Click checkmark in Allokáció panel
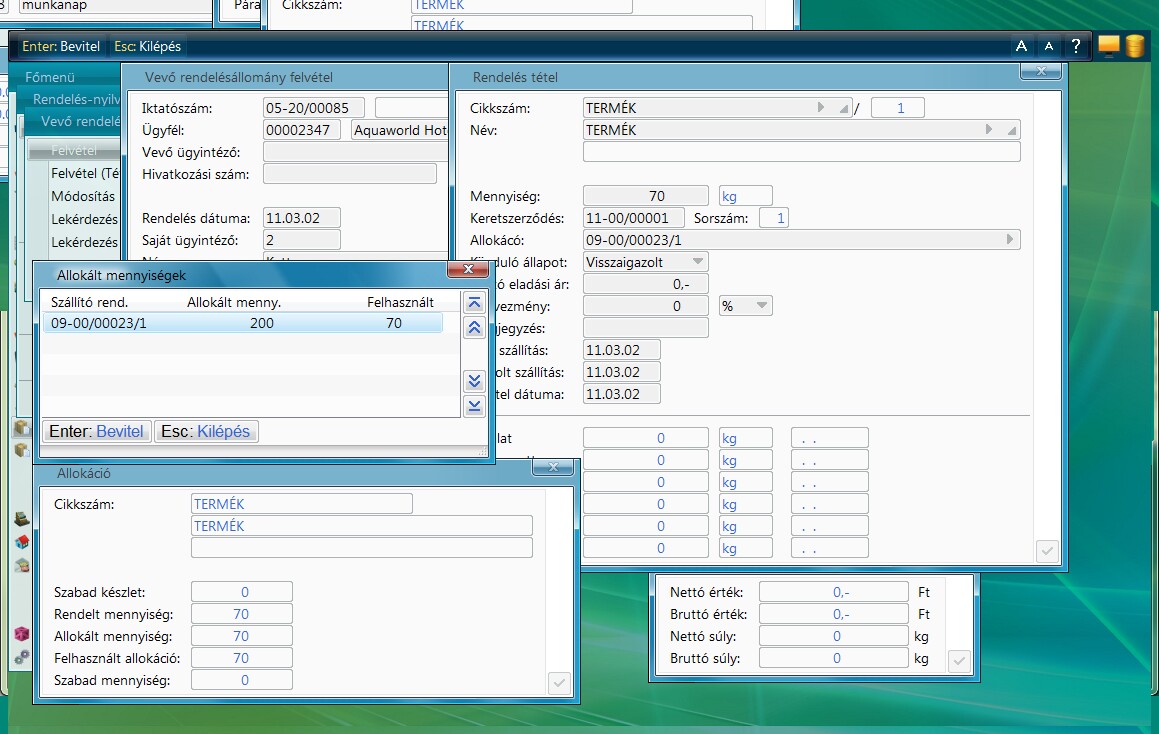The image size is (1159, 734). 559,683
